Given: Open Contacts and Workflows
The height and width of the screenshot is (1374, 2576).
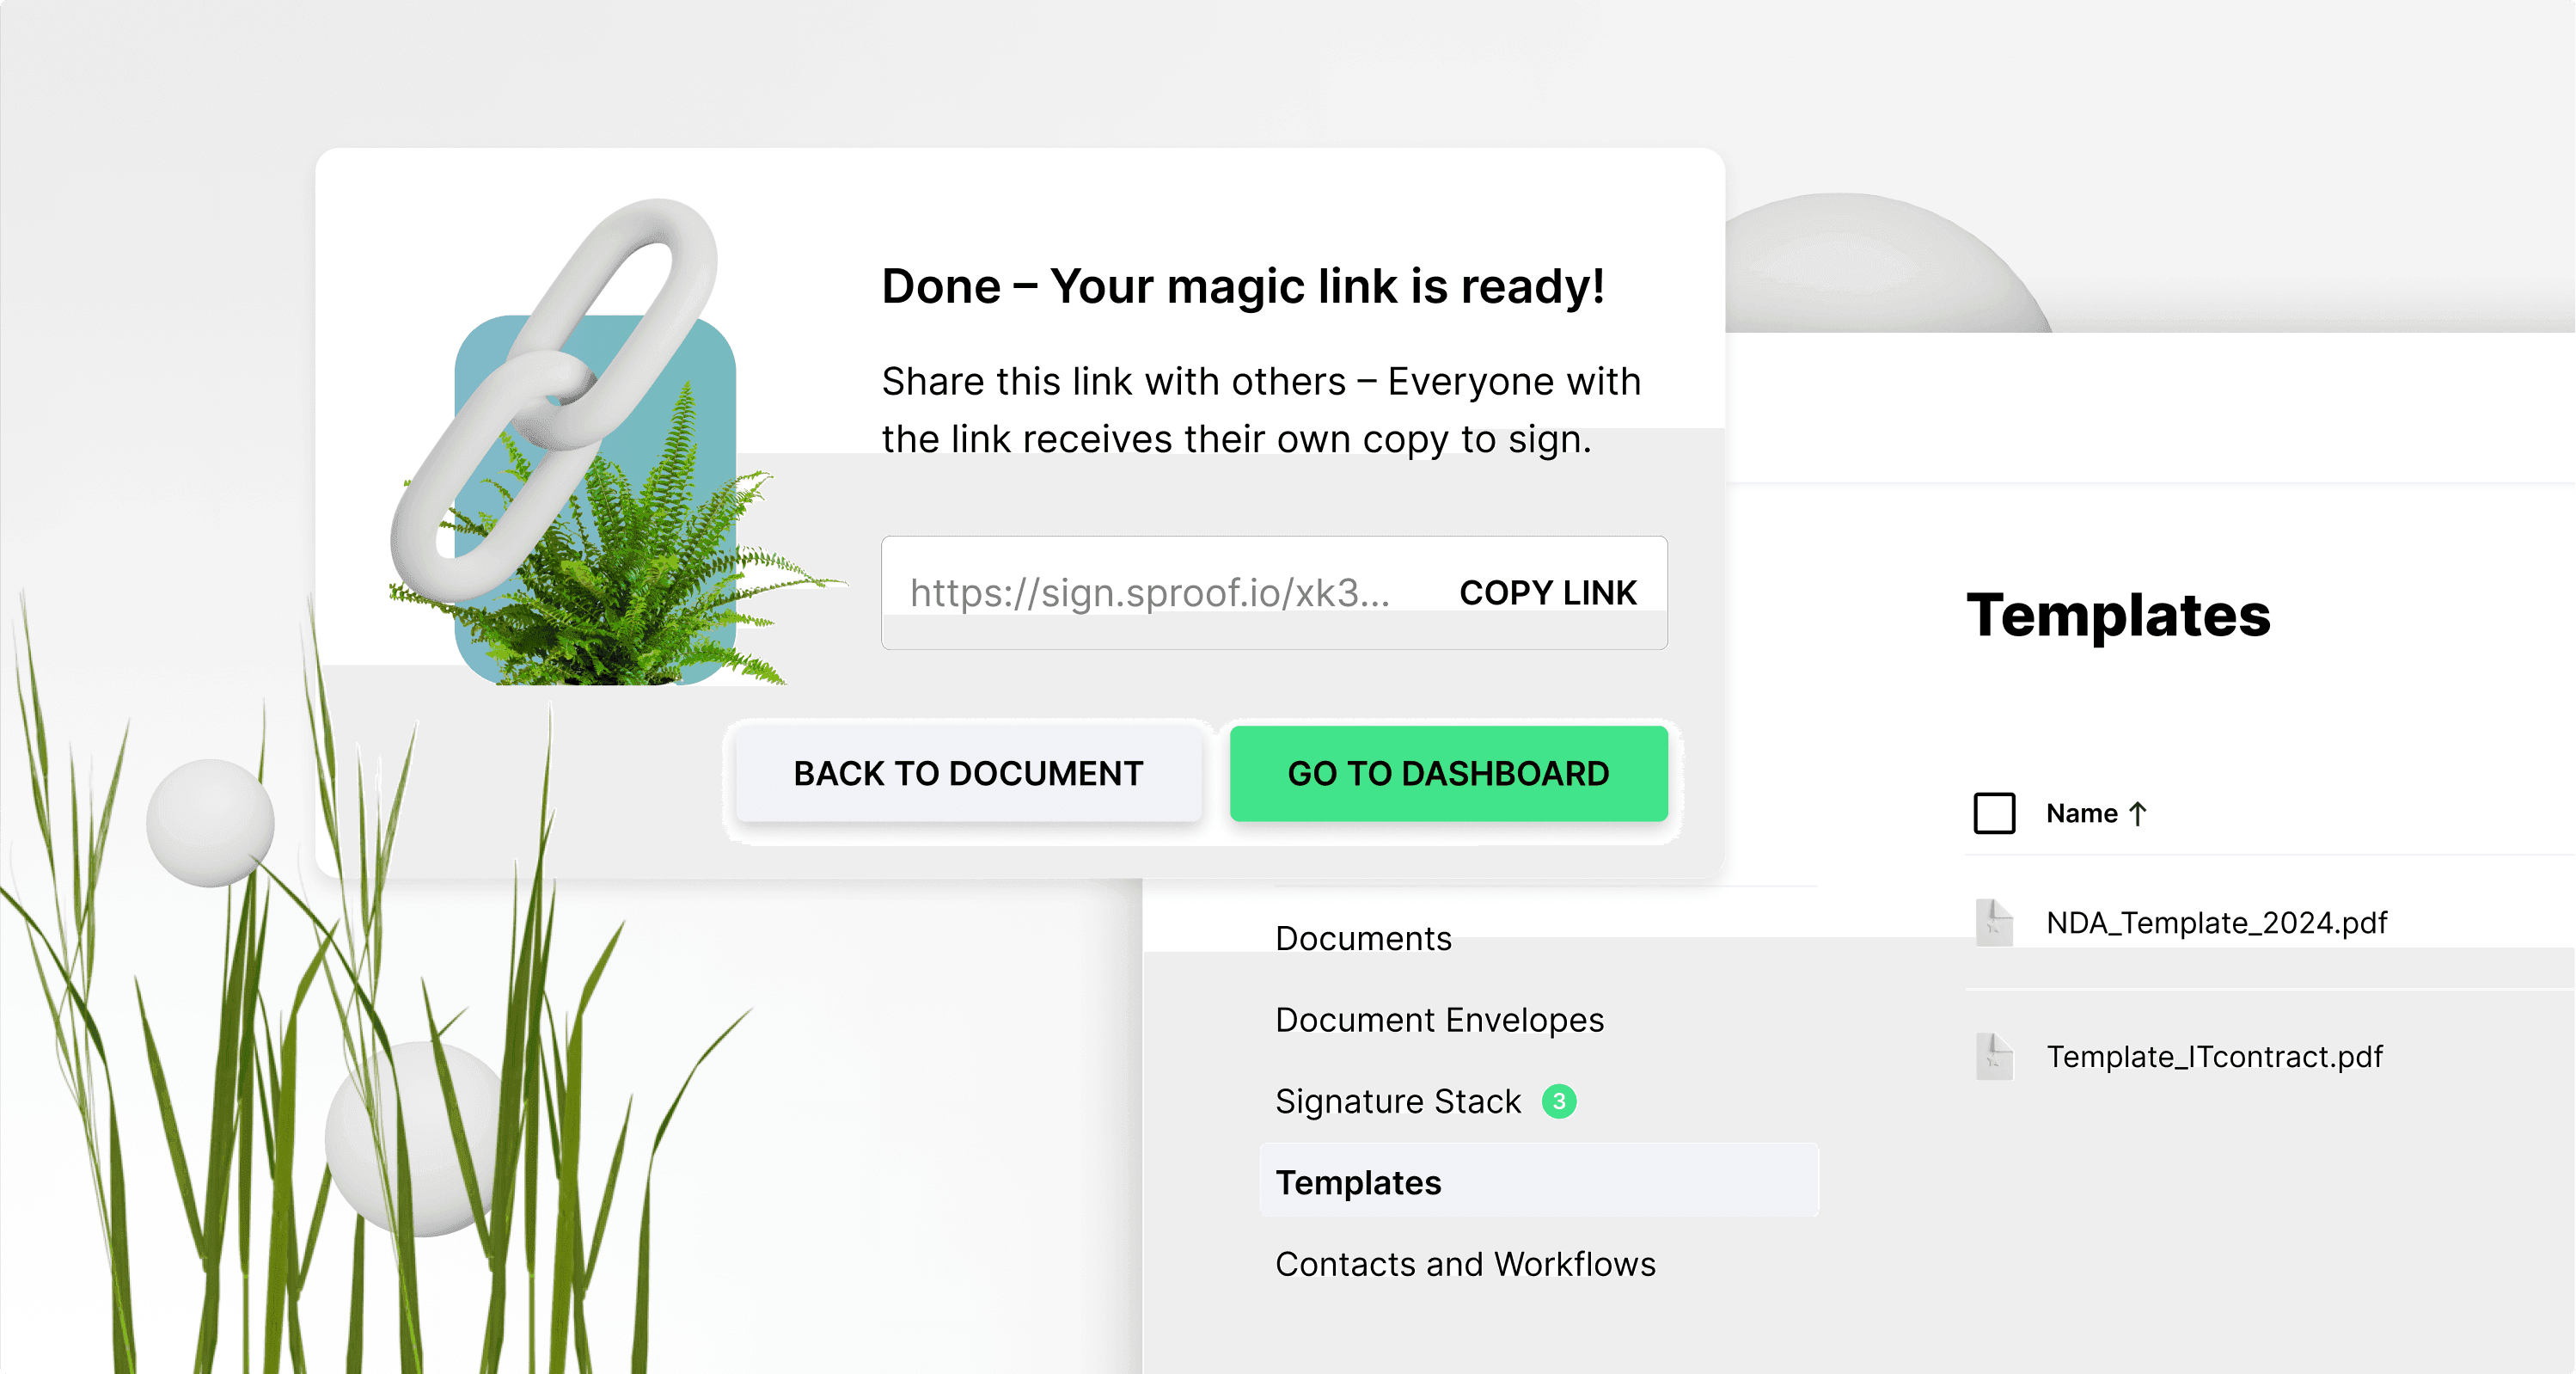Looking at the screenshot, I should [x=1465, y=1264].
